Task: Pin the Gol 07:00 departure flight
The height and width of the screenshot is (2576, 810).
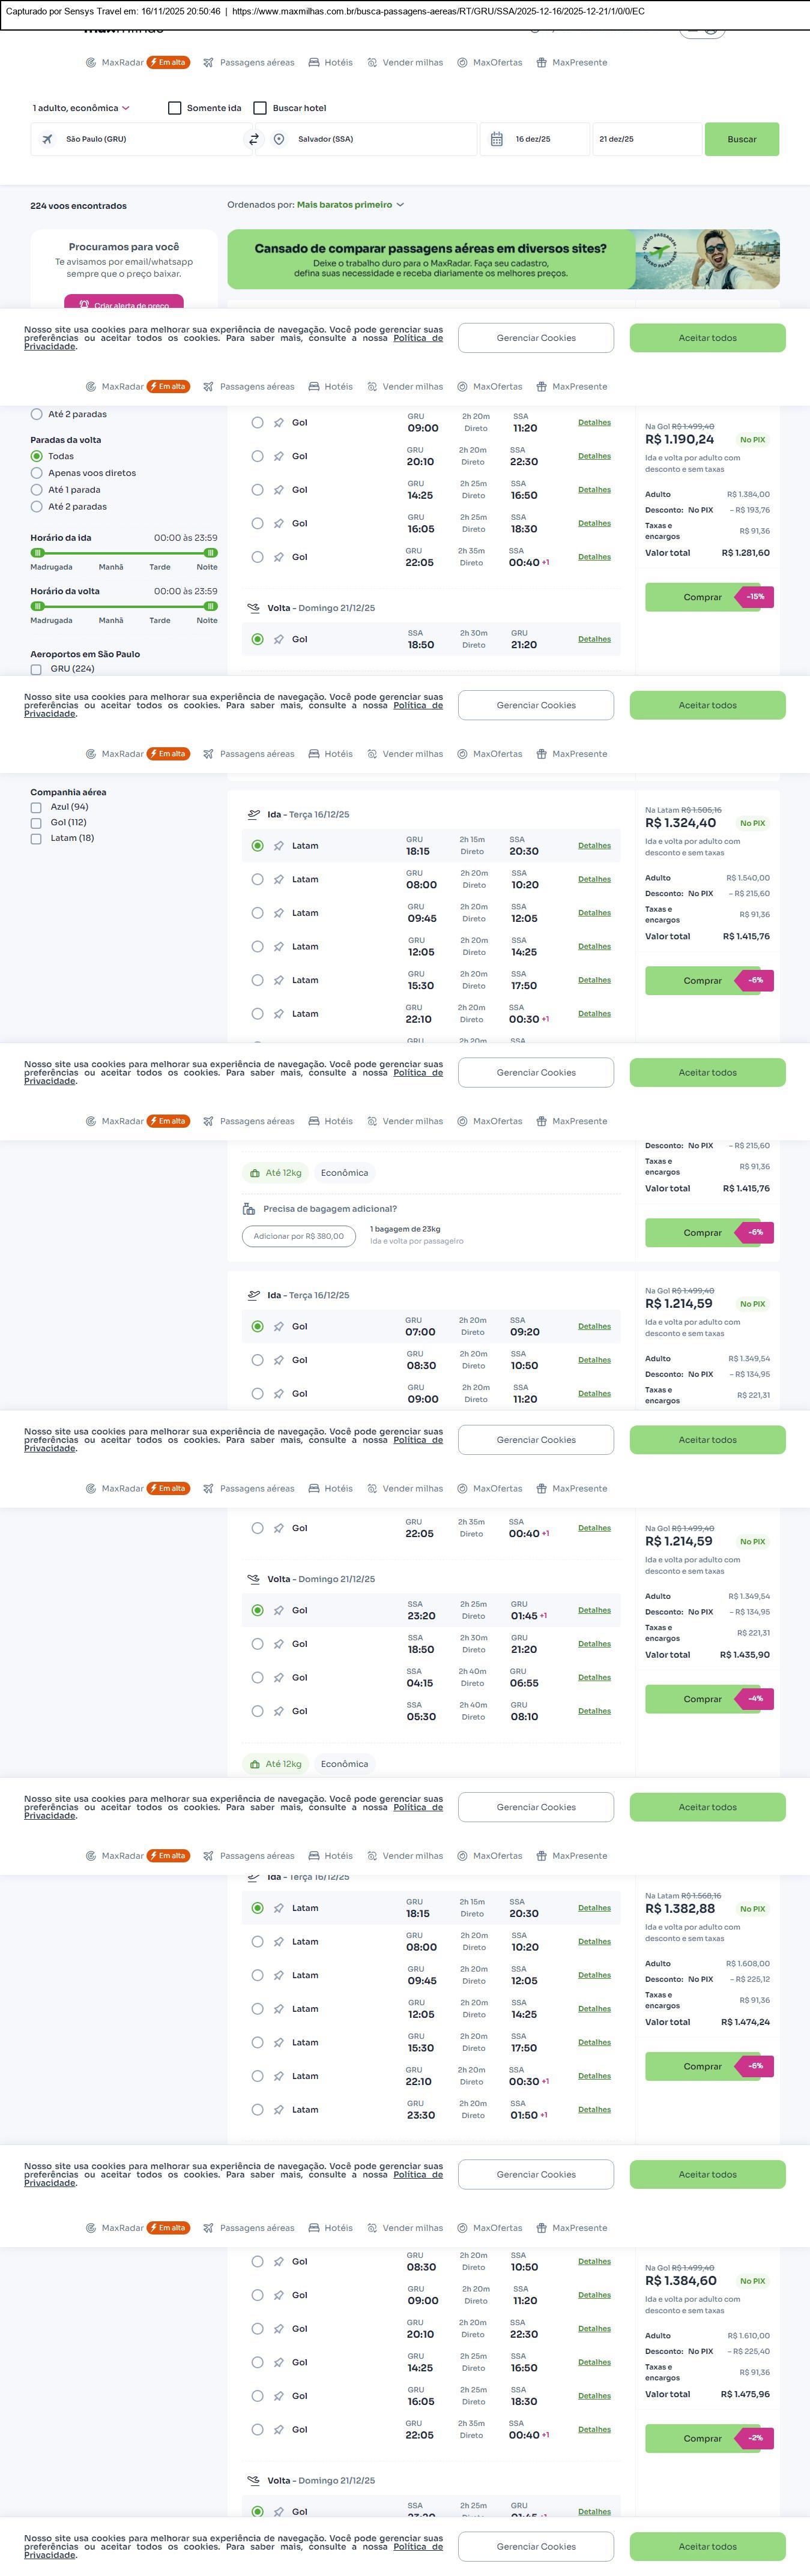Action: click(x=279, y=1327)
